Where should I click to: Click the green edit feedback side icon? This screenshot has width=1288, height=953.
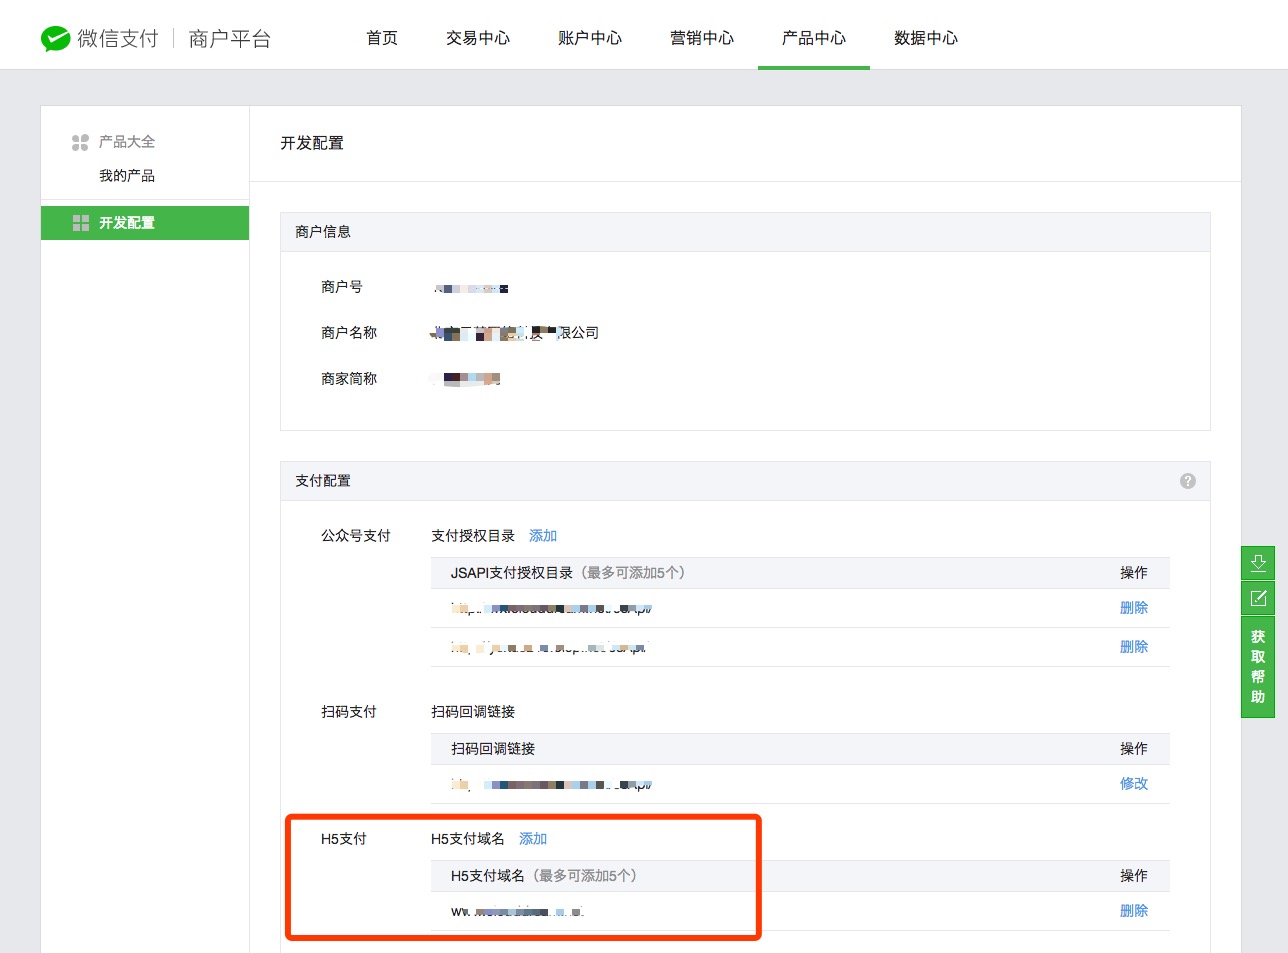click(1258, 598)
